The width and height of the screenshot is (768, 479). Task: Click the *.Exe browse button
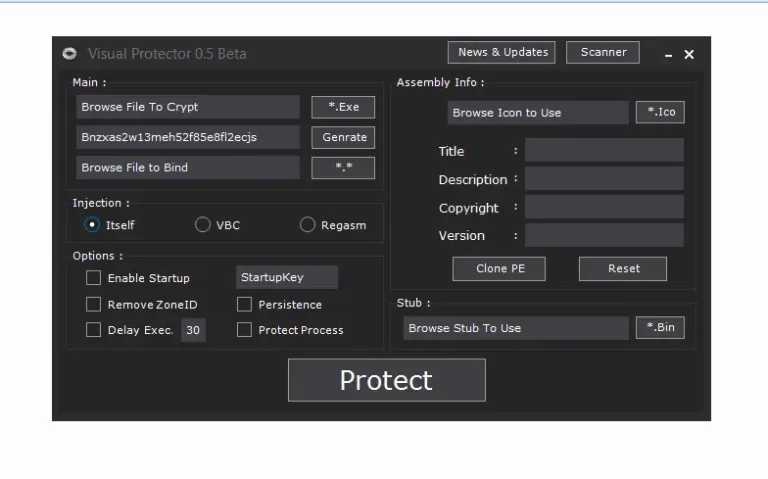(343, 107)
